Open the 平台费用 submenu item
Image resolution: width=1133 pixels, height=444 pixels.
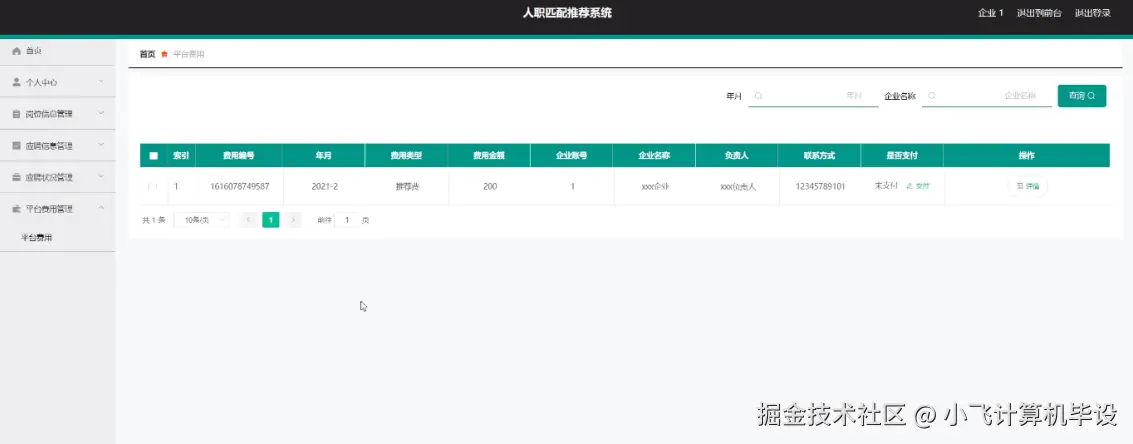click(x=58, y=237)
